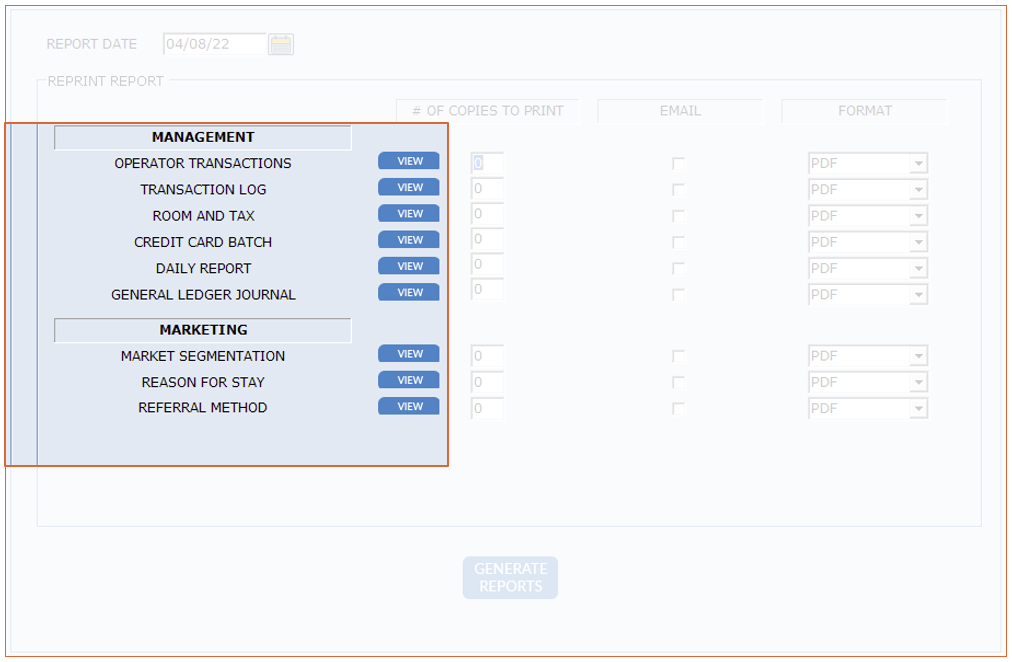The height and width of the screenshot is (662, 1012).
Task: Click View next to Room and Tax
Action: pos(408,214)
